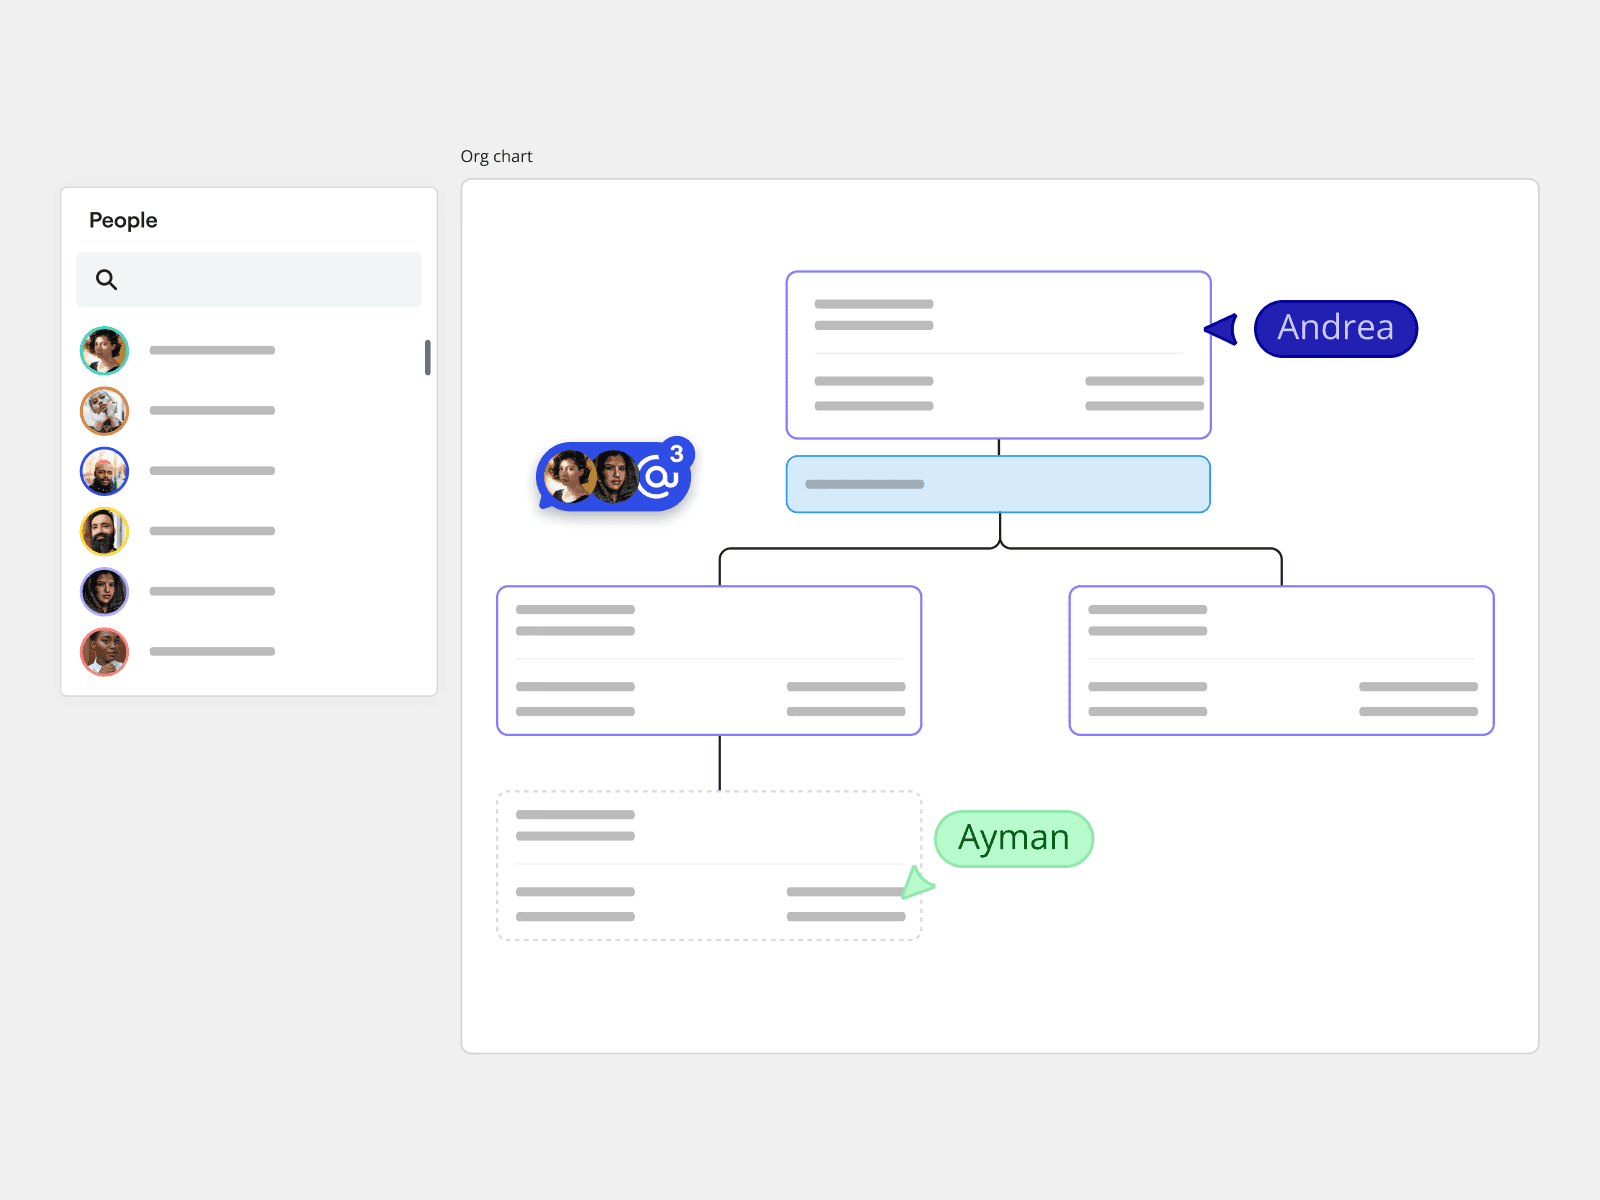Select the last avatar with red ring

click(x=105, y=652)
